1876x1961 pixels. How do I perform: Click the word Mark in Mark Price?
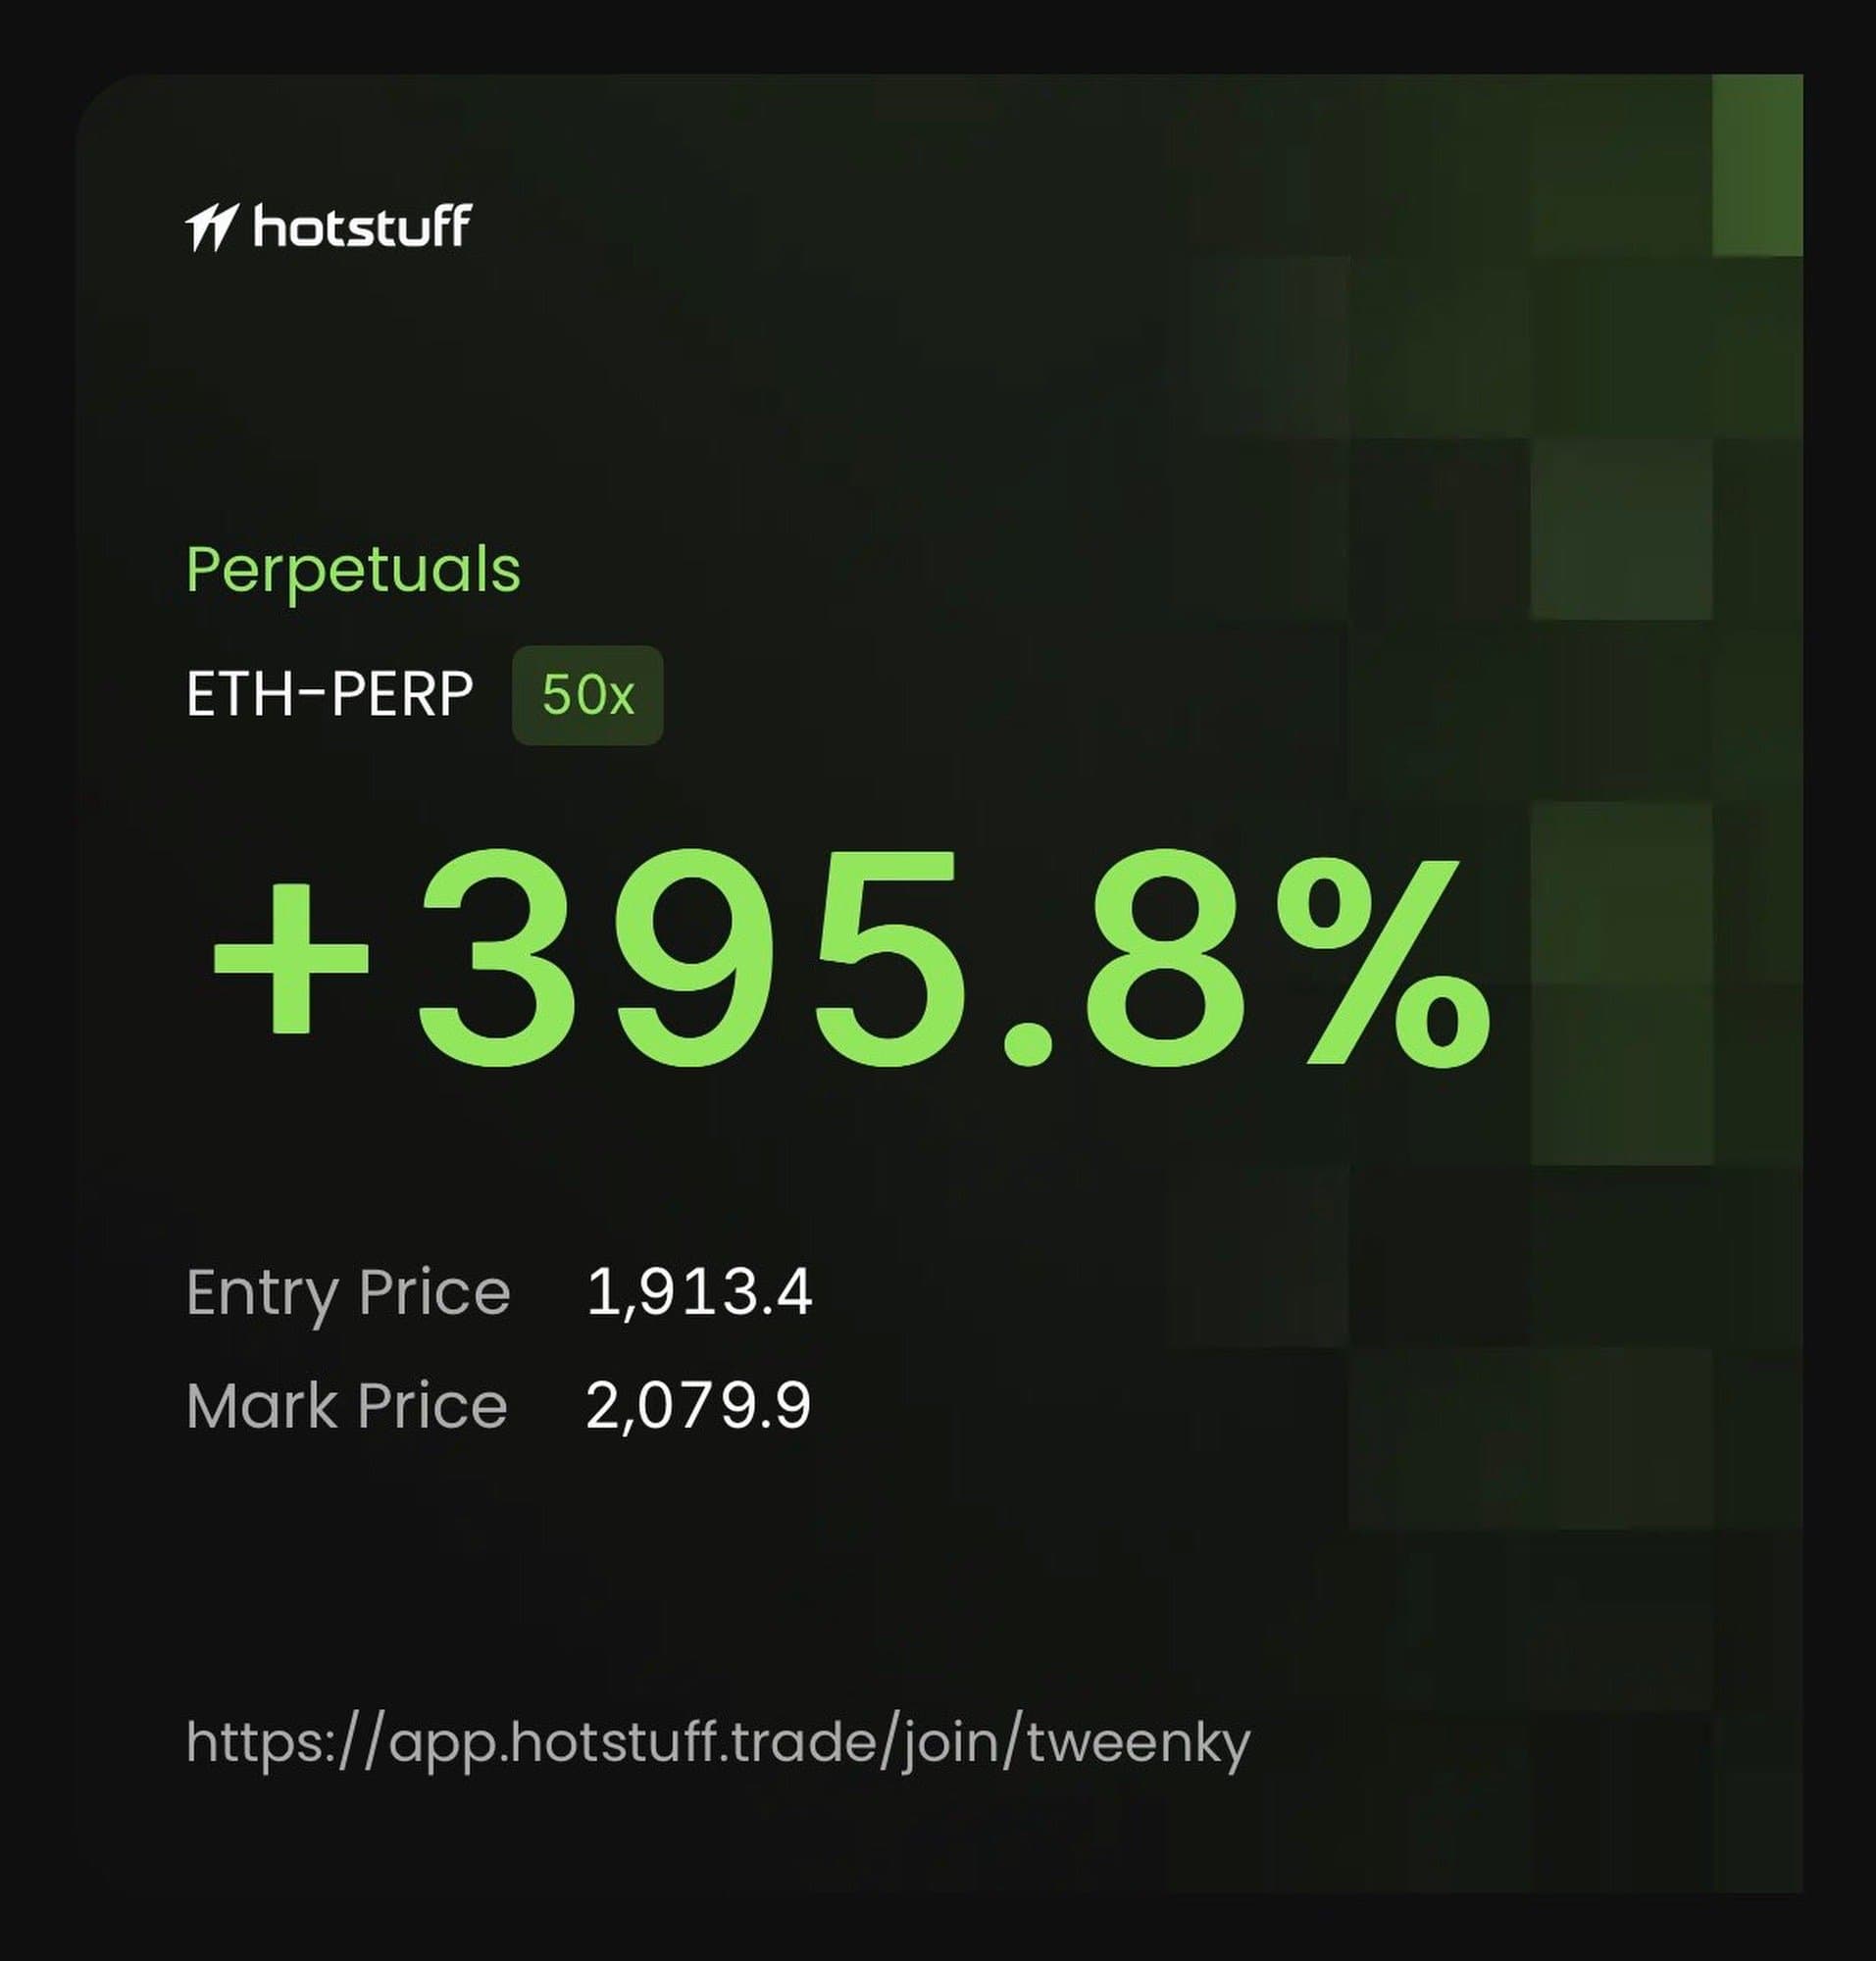262,1406
